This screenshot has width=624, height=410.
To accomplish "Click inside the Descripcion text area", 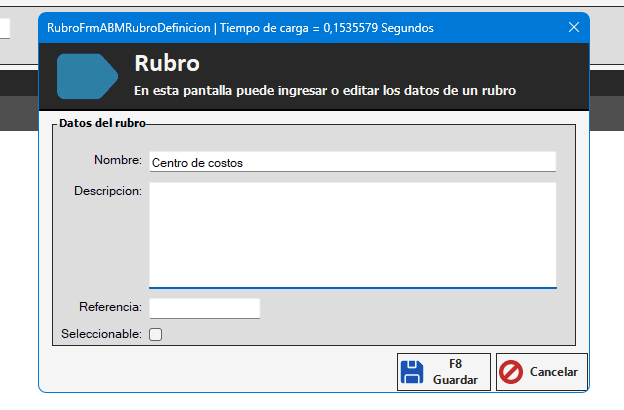I will [x=352, y=234].
